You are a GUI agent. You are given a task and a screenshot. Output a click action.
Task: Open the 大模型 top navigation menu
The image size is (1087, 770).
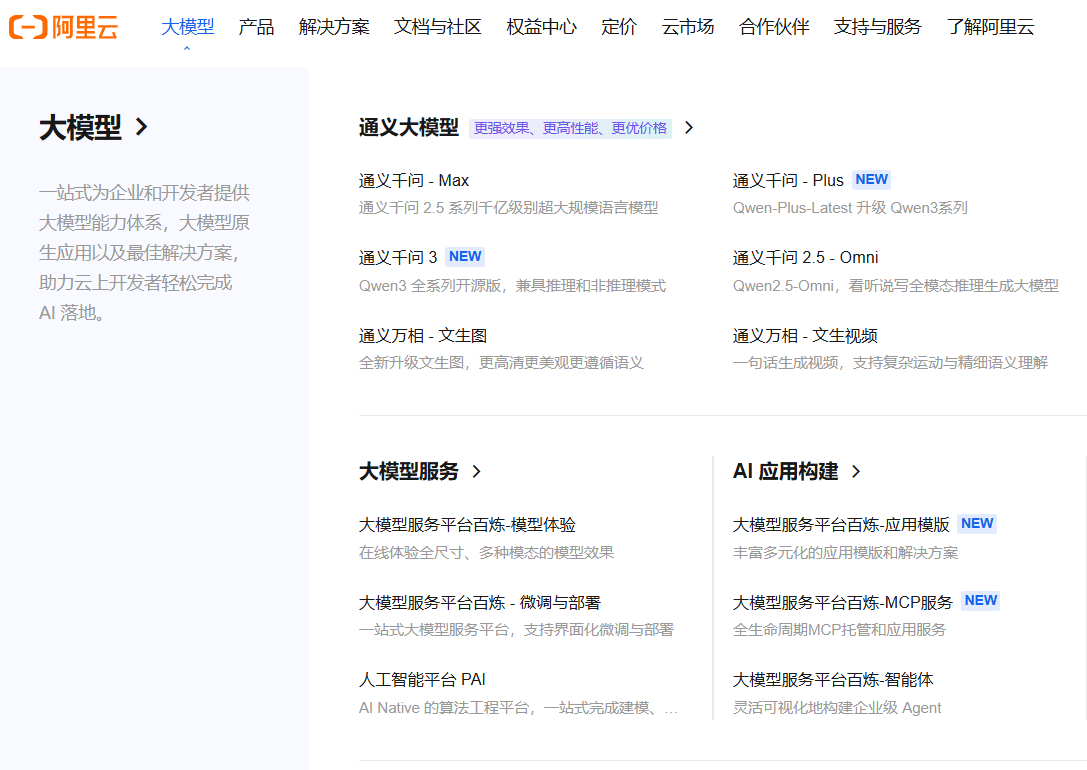point(187,27)
